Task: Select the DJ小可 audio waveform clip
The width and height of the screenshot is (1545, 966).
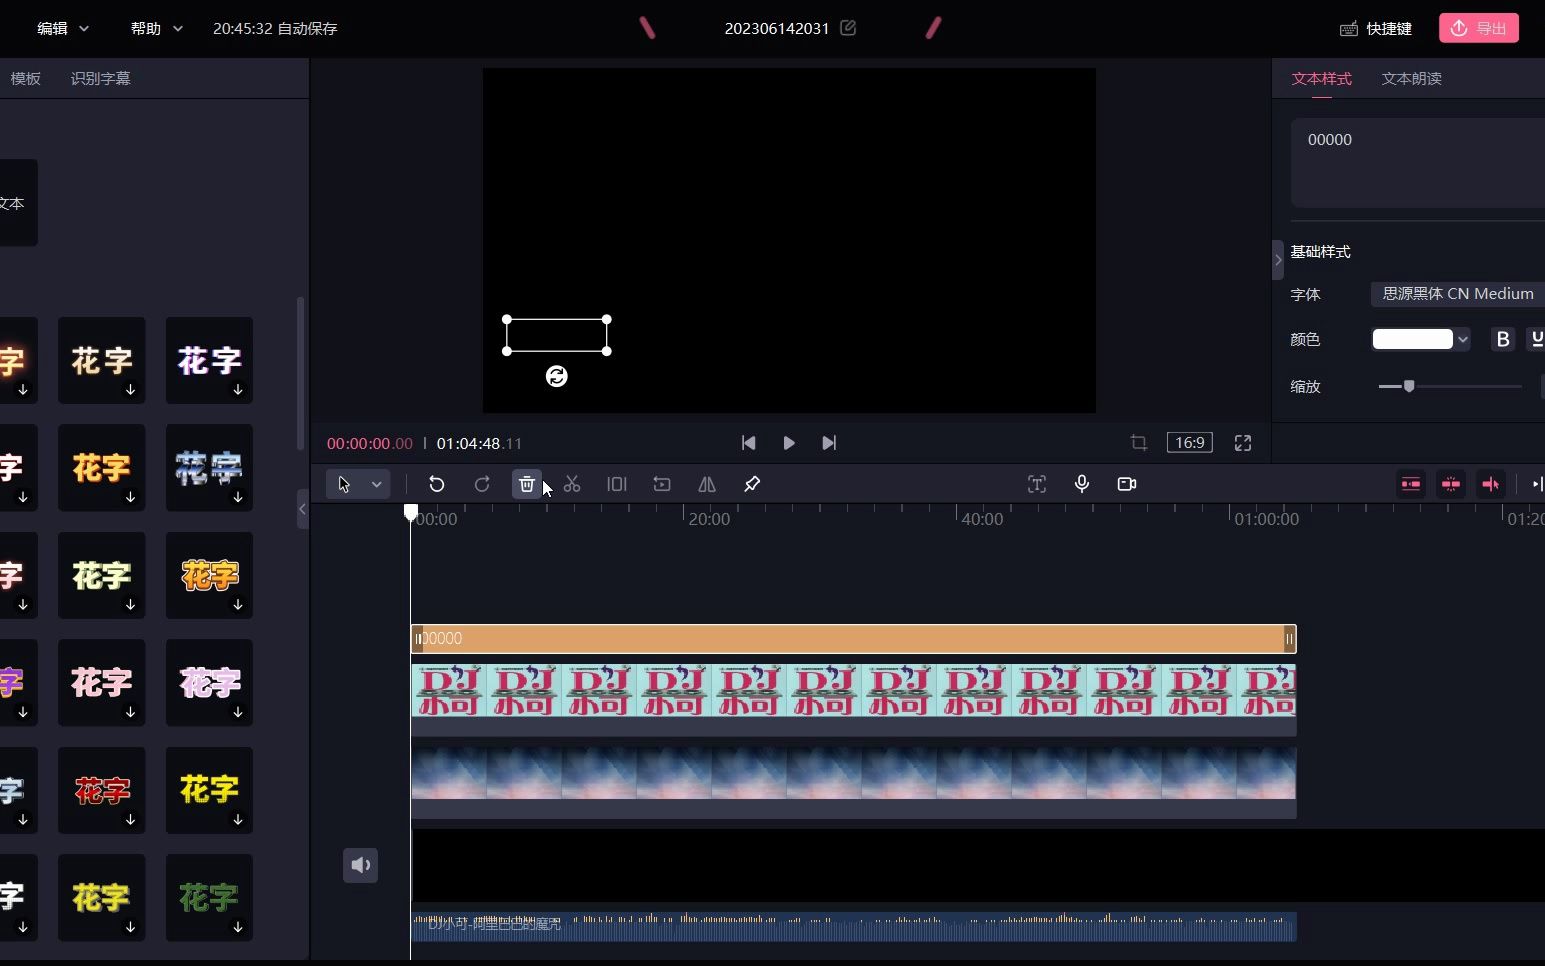Action: [853, 926]
